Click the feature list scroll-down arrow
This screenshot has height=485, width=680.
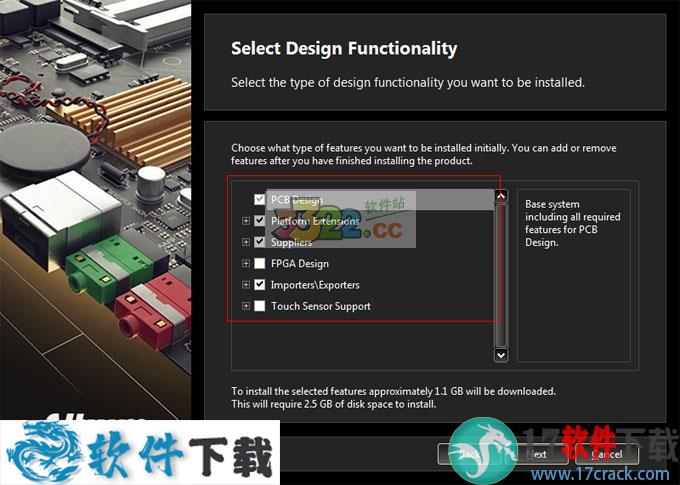point(502,354)
